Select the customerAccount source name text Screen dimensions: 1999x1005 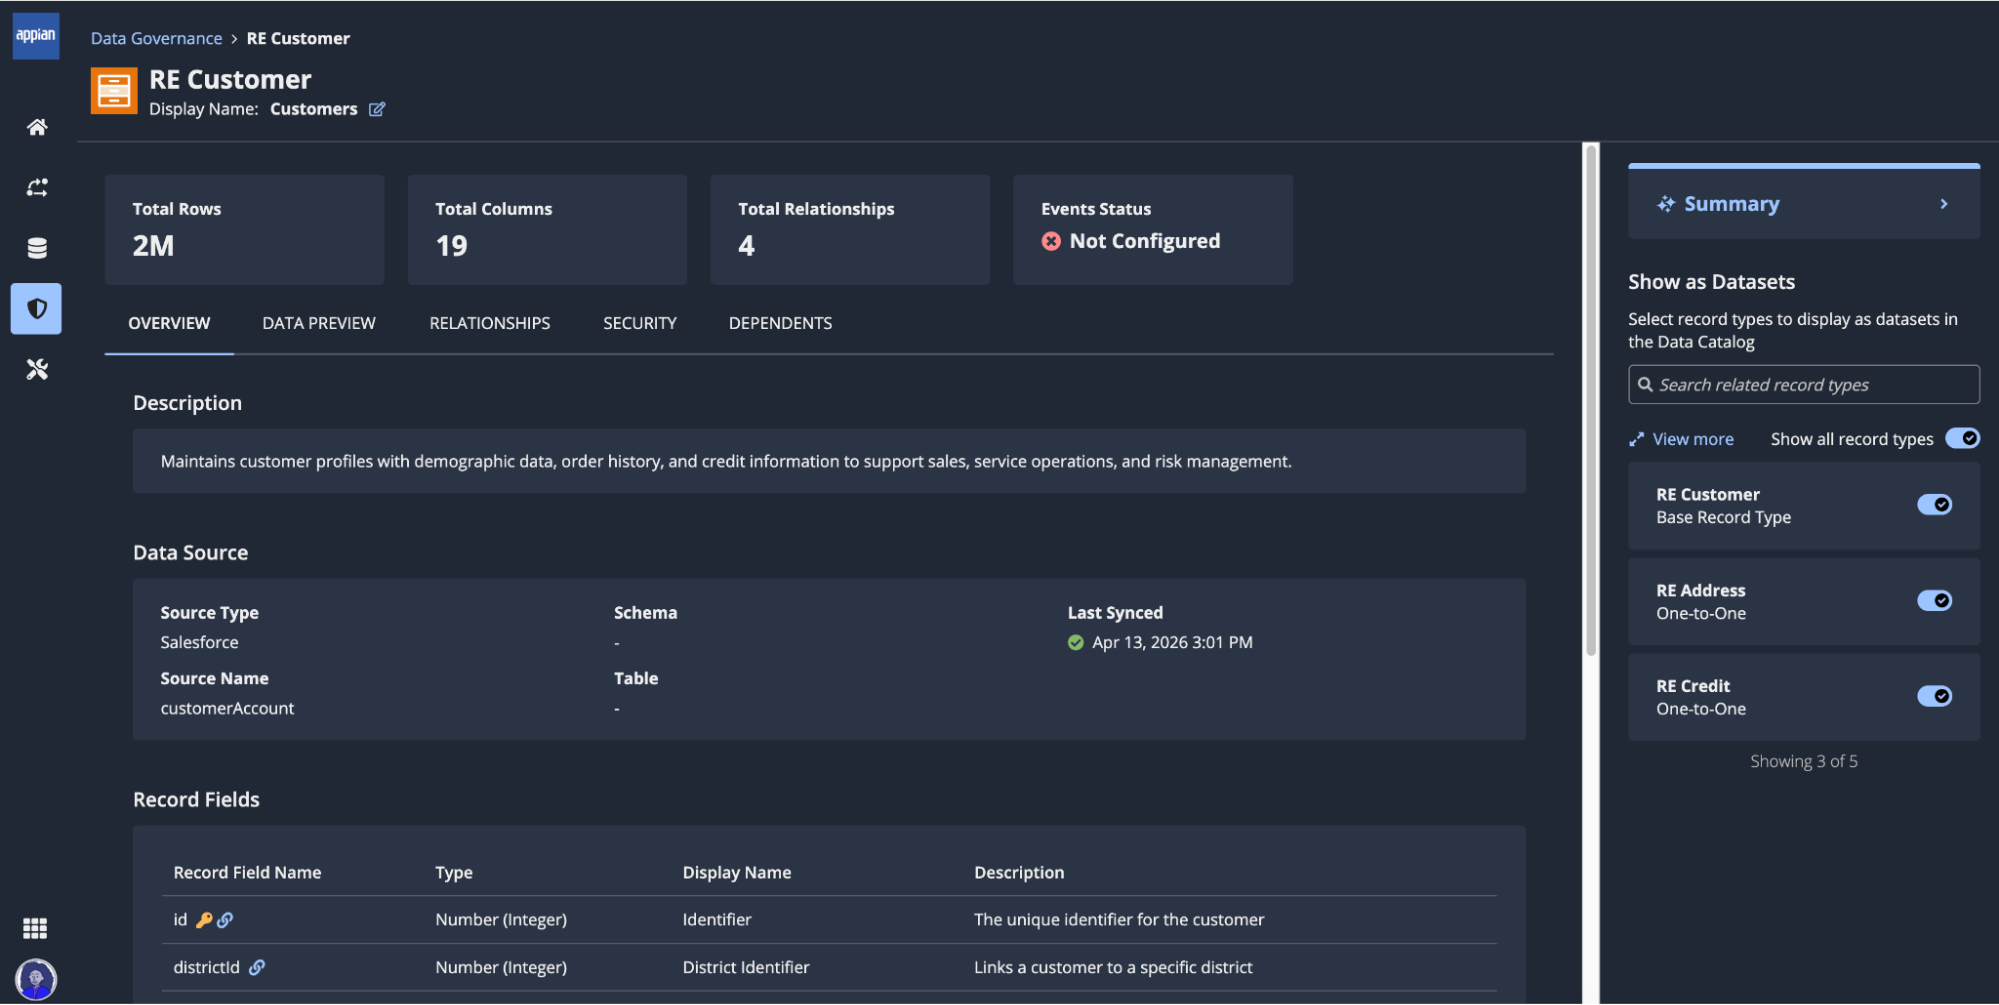click(228, 708)
